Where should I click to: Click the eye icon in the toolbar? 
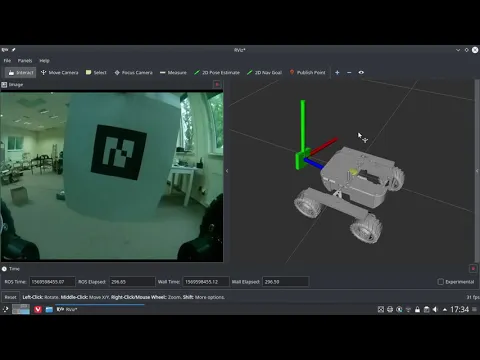(x=361, y=72)
